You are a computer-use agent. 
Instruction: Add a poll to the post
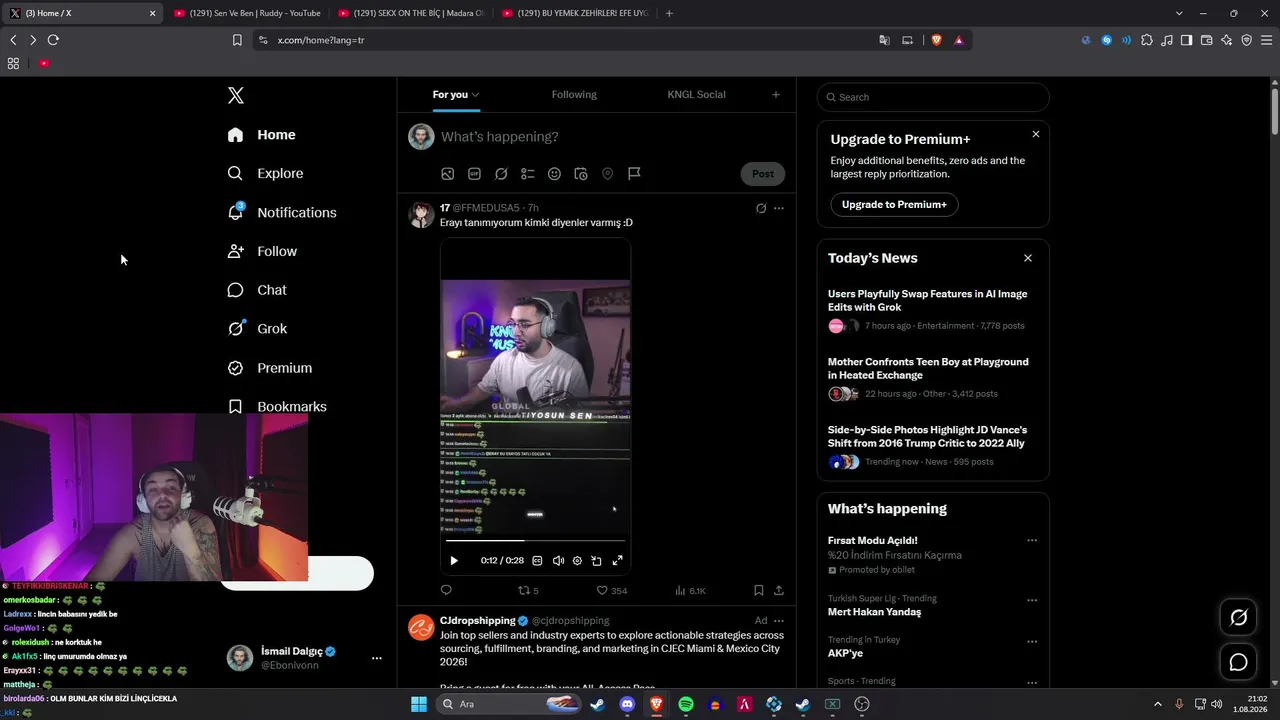click(528, 174)
